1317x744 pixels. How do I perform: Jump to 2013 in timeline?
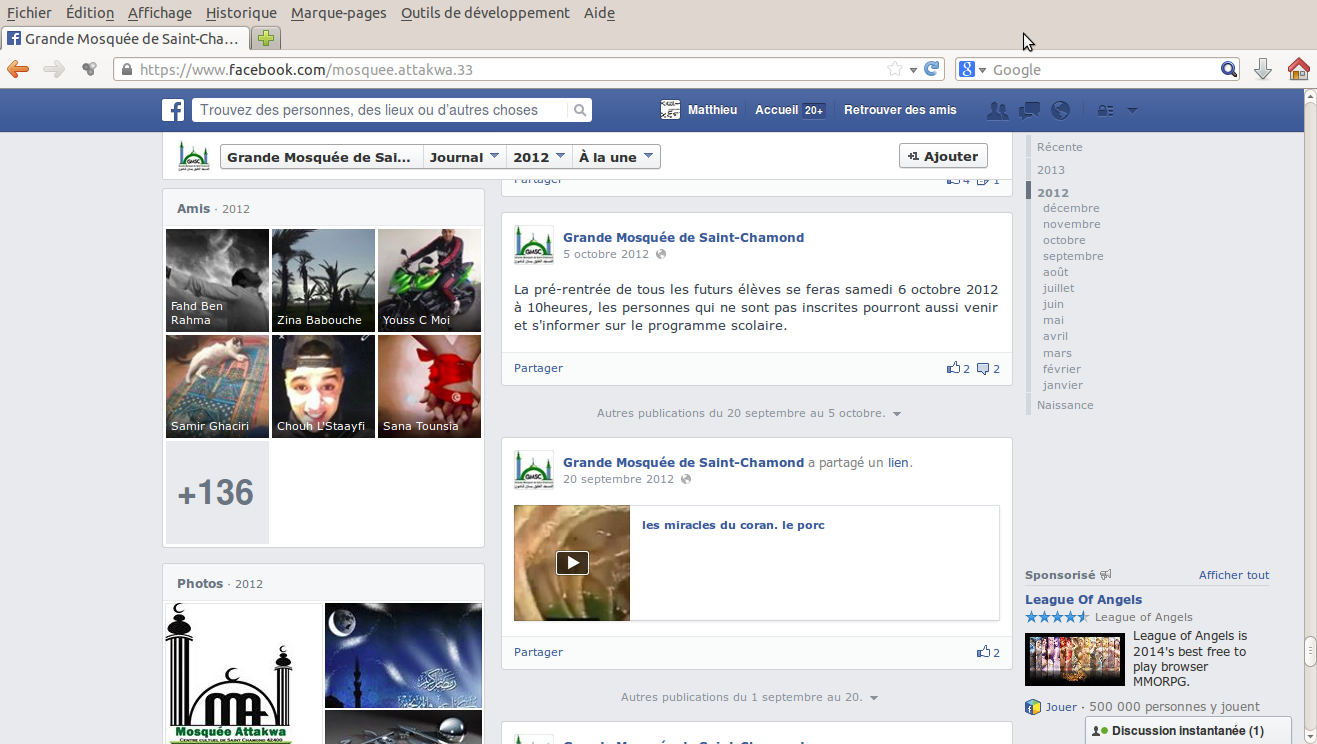1051,170
